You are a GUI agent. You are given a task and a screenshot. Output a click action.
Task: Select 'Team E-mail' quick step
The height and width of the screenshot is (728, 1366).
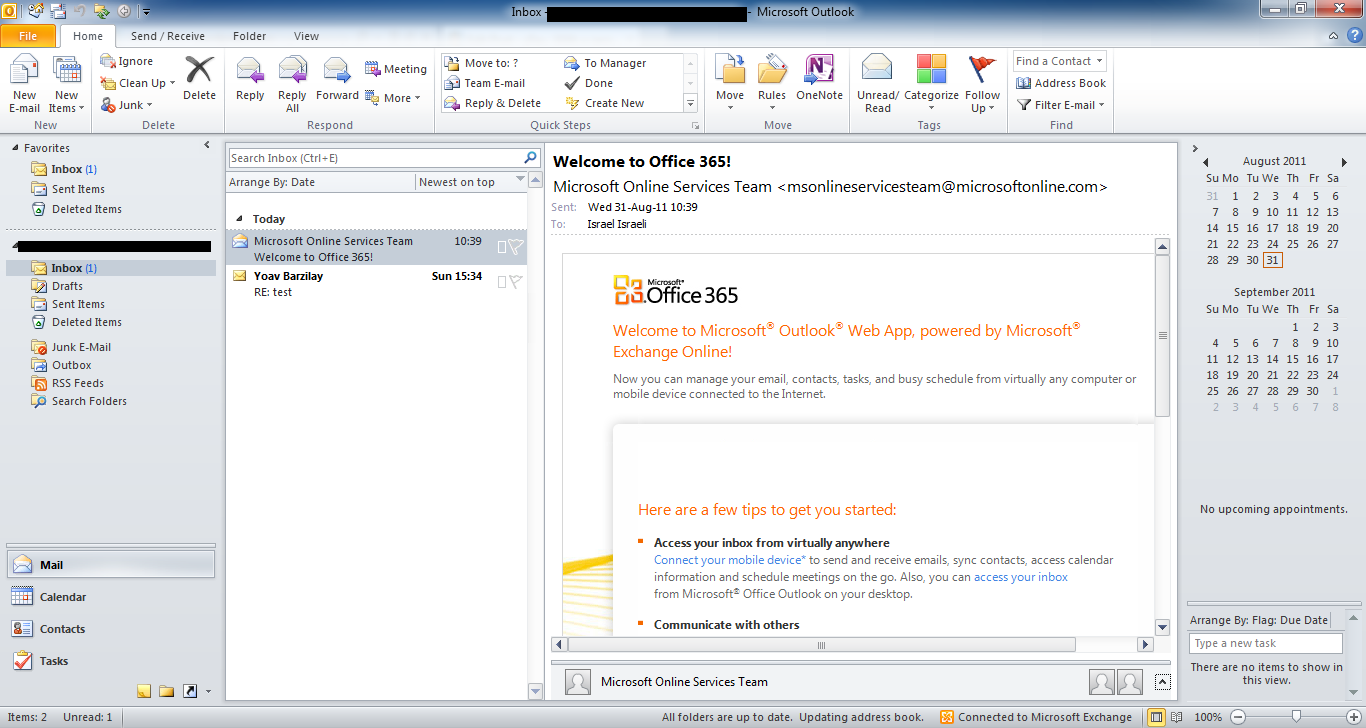(486, 83)
